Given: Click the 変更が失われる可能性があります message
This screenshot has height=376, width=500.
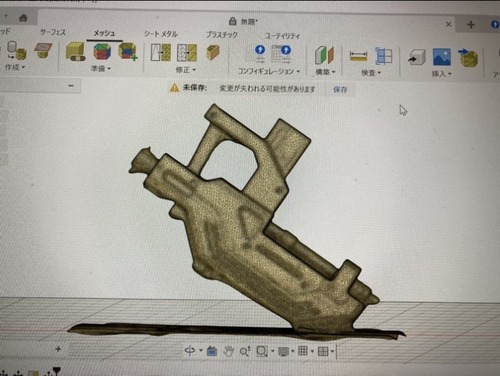Looking at the screenshot, I should [267, 89].
